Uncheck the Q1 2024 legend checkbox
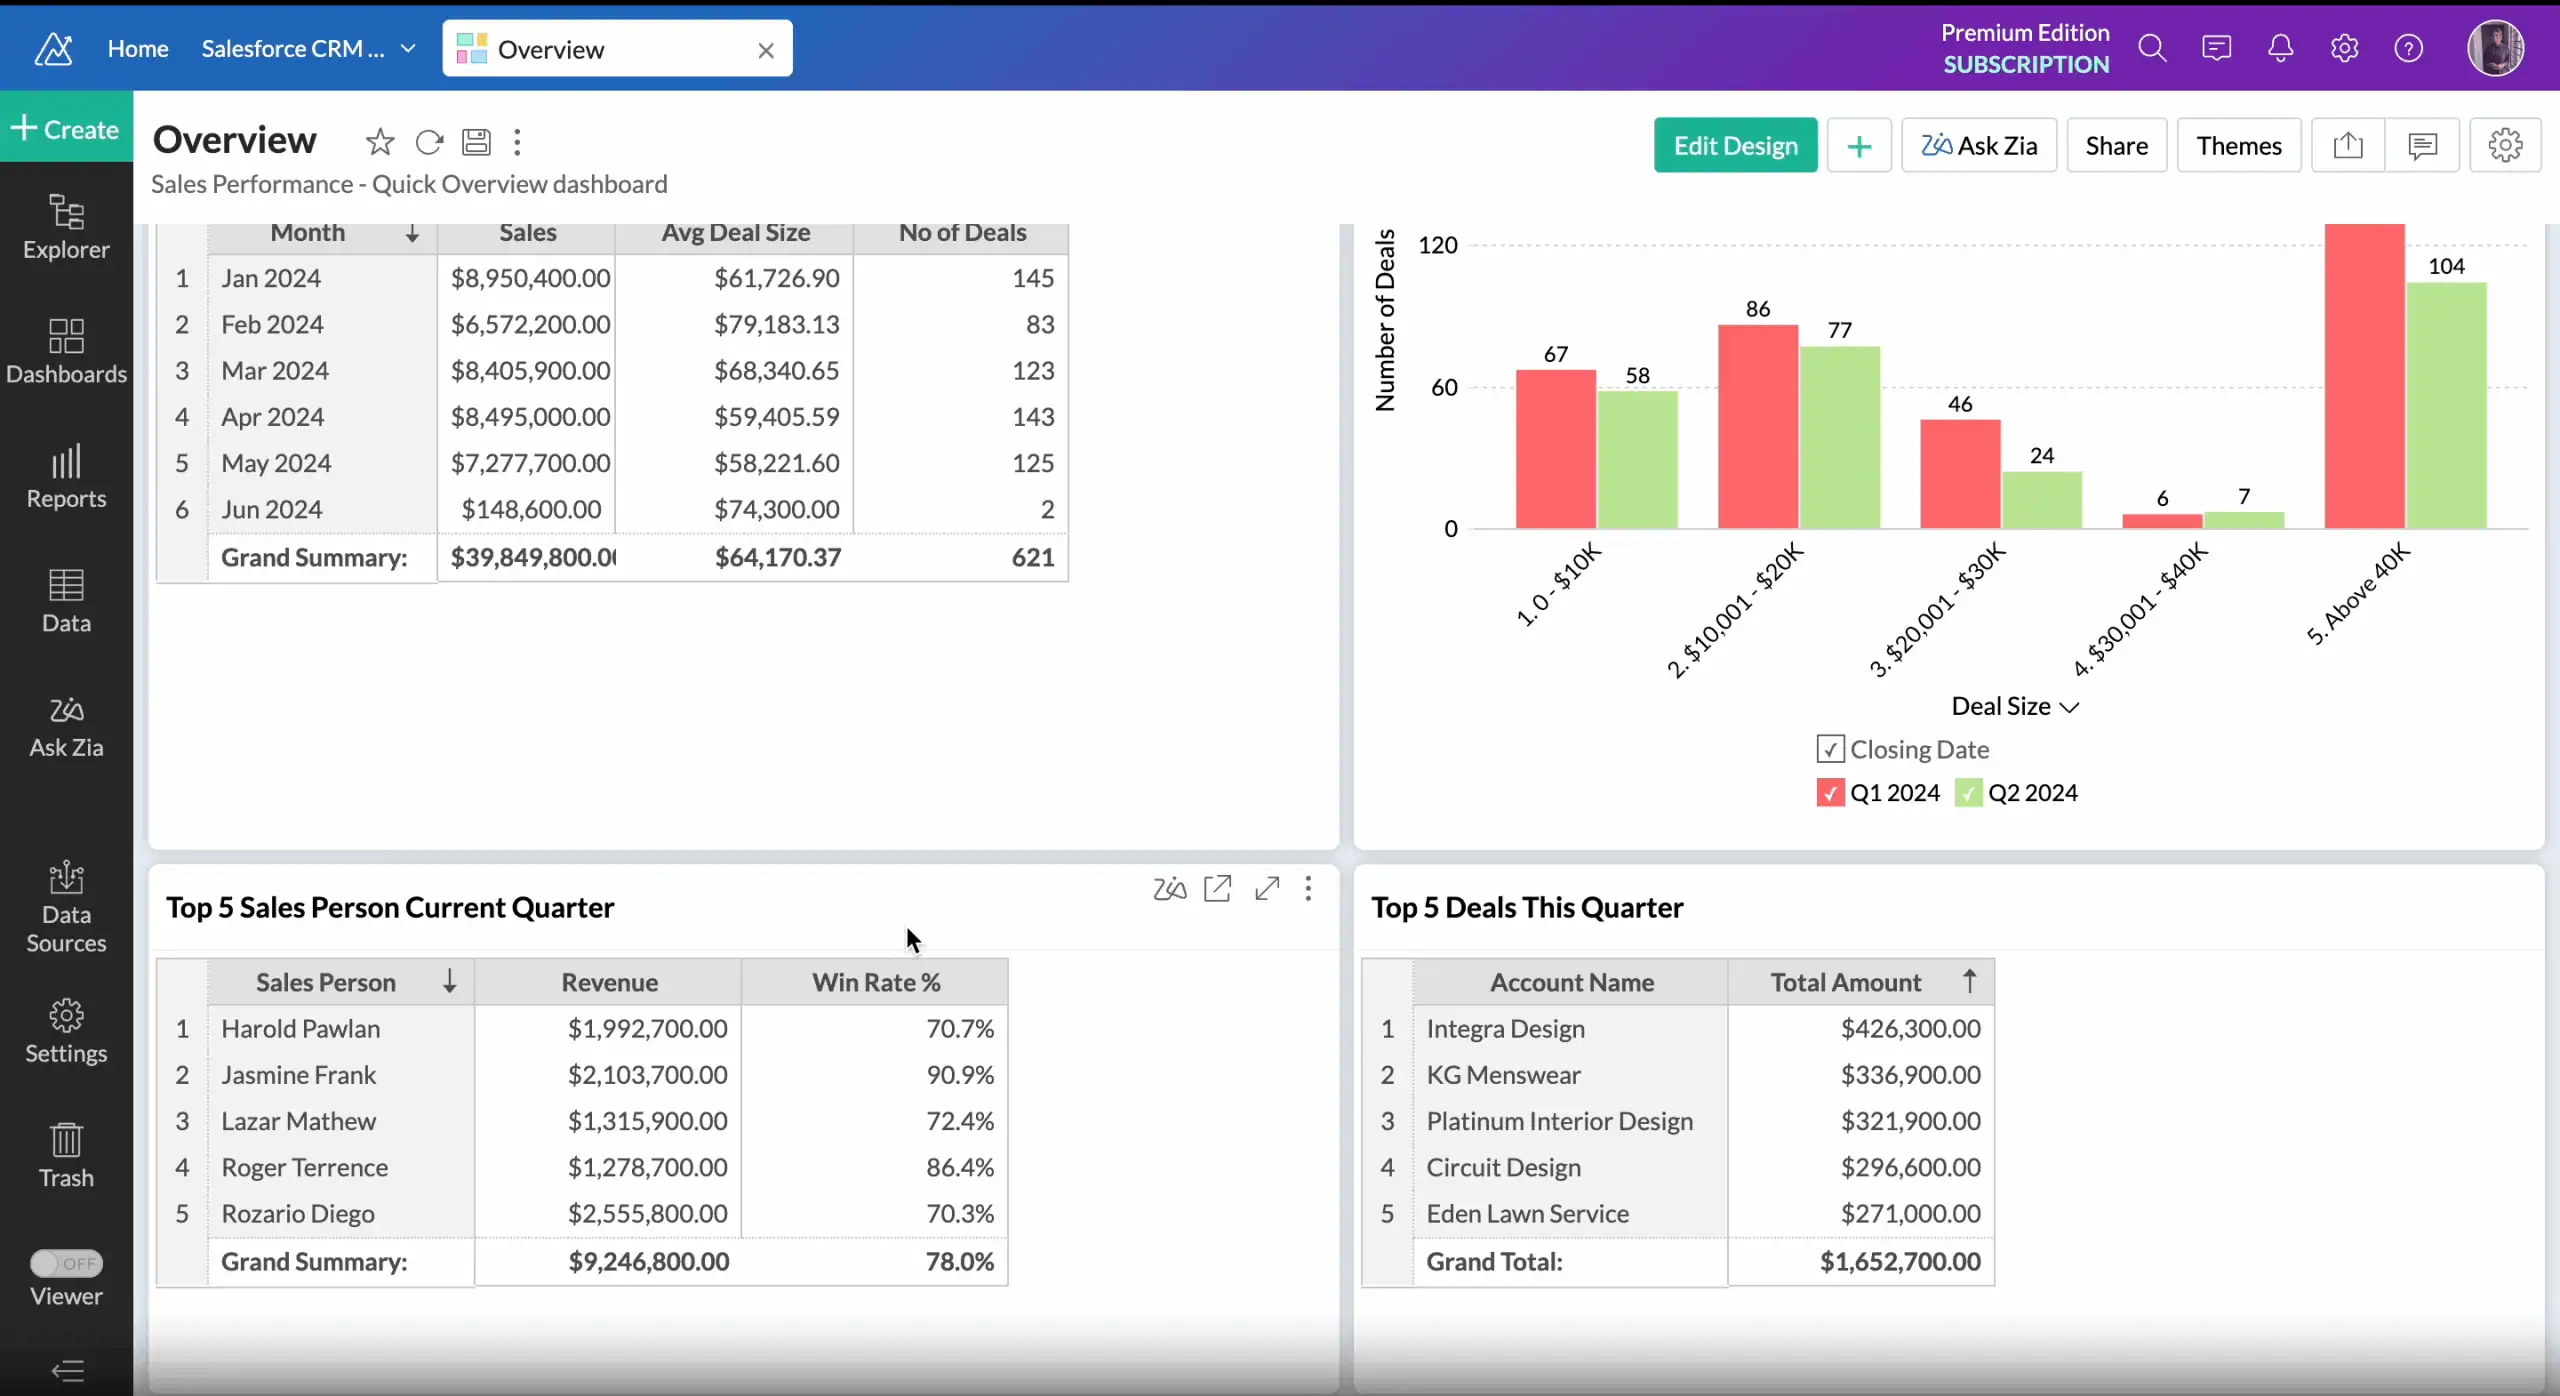 1829,793
